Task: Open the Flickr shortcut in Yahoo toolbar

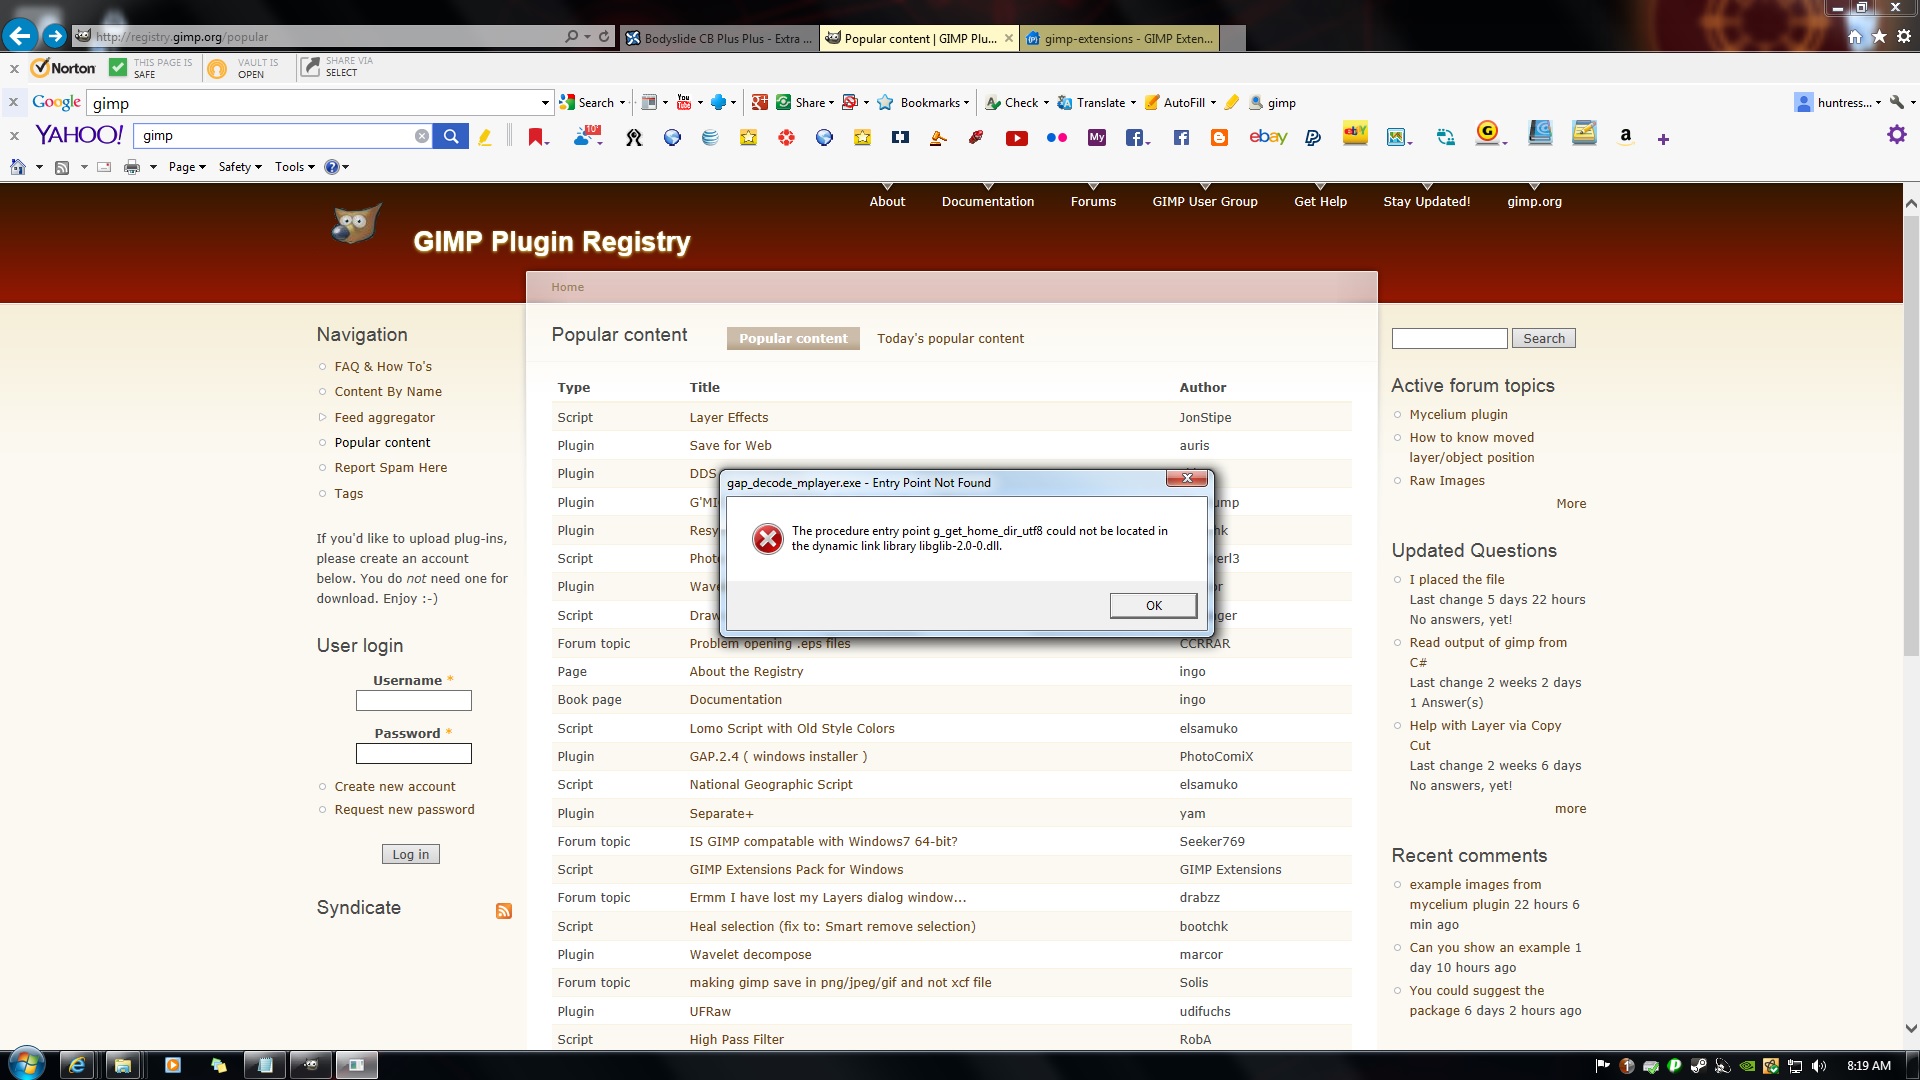Action: click(x=1057, y=138)
